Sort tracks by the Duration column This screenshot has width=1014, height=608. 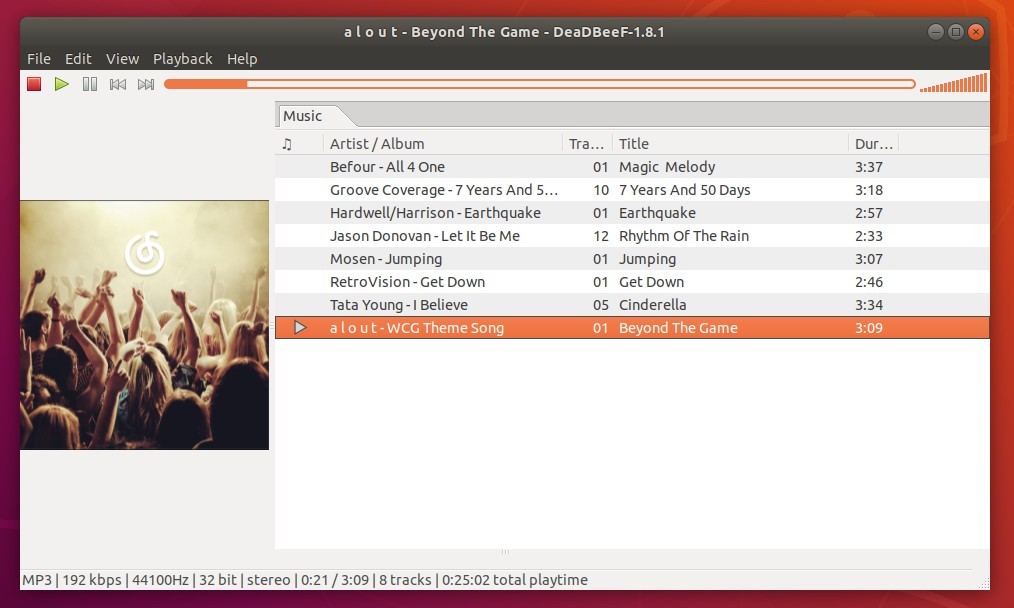tap(873, 143)
